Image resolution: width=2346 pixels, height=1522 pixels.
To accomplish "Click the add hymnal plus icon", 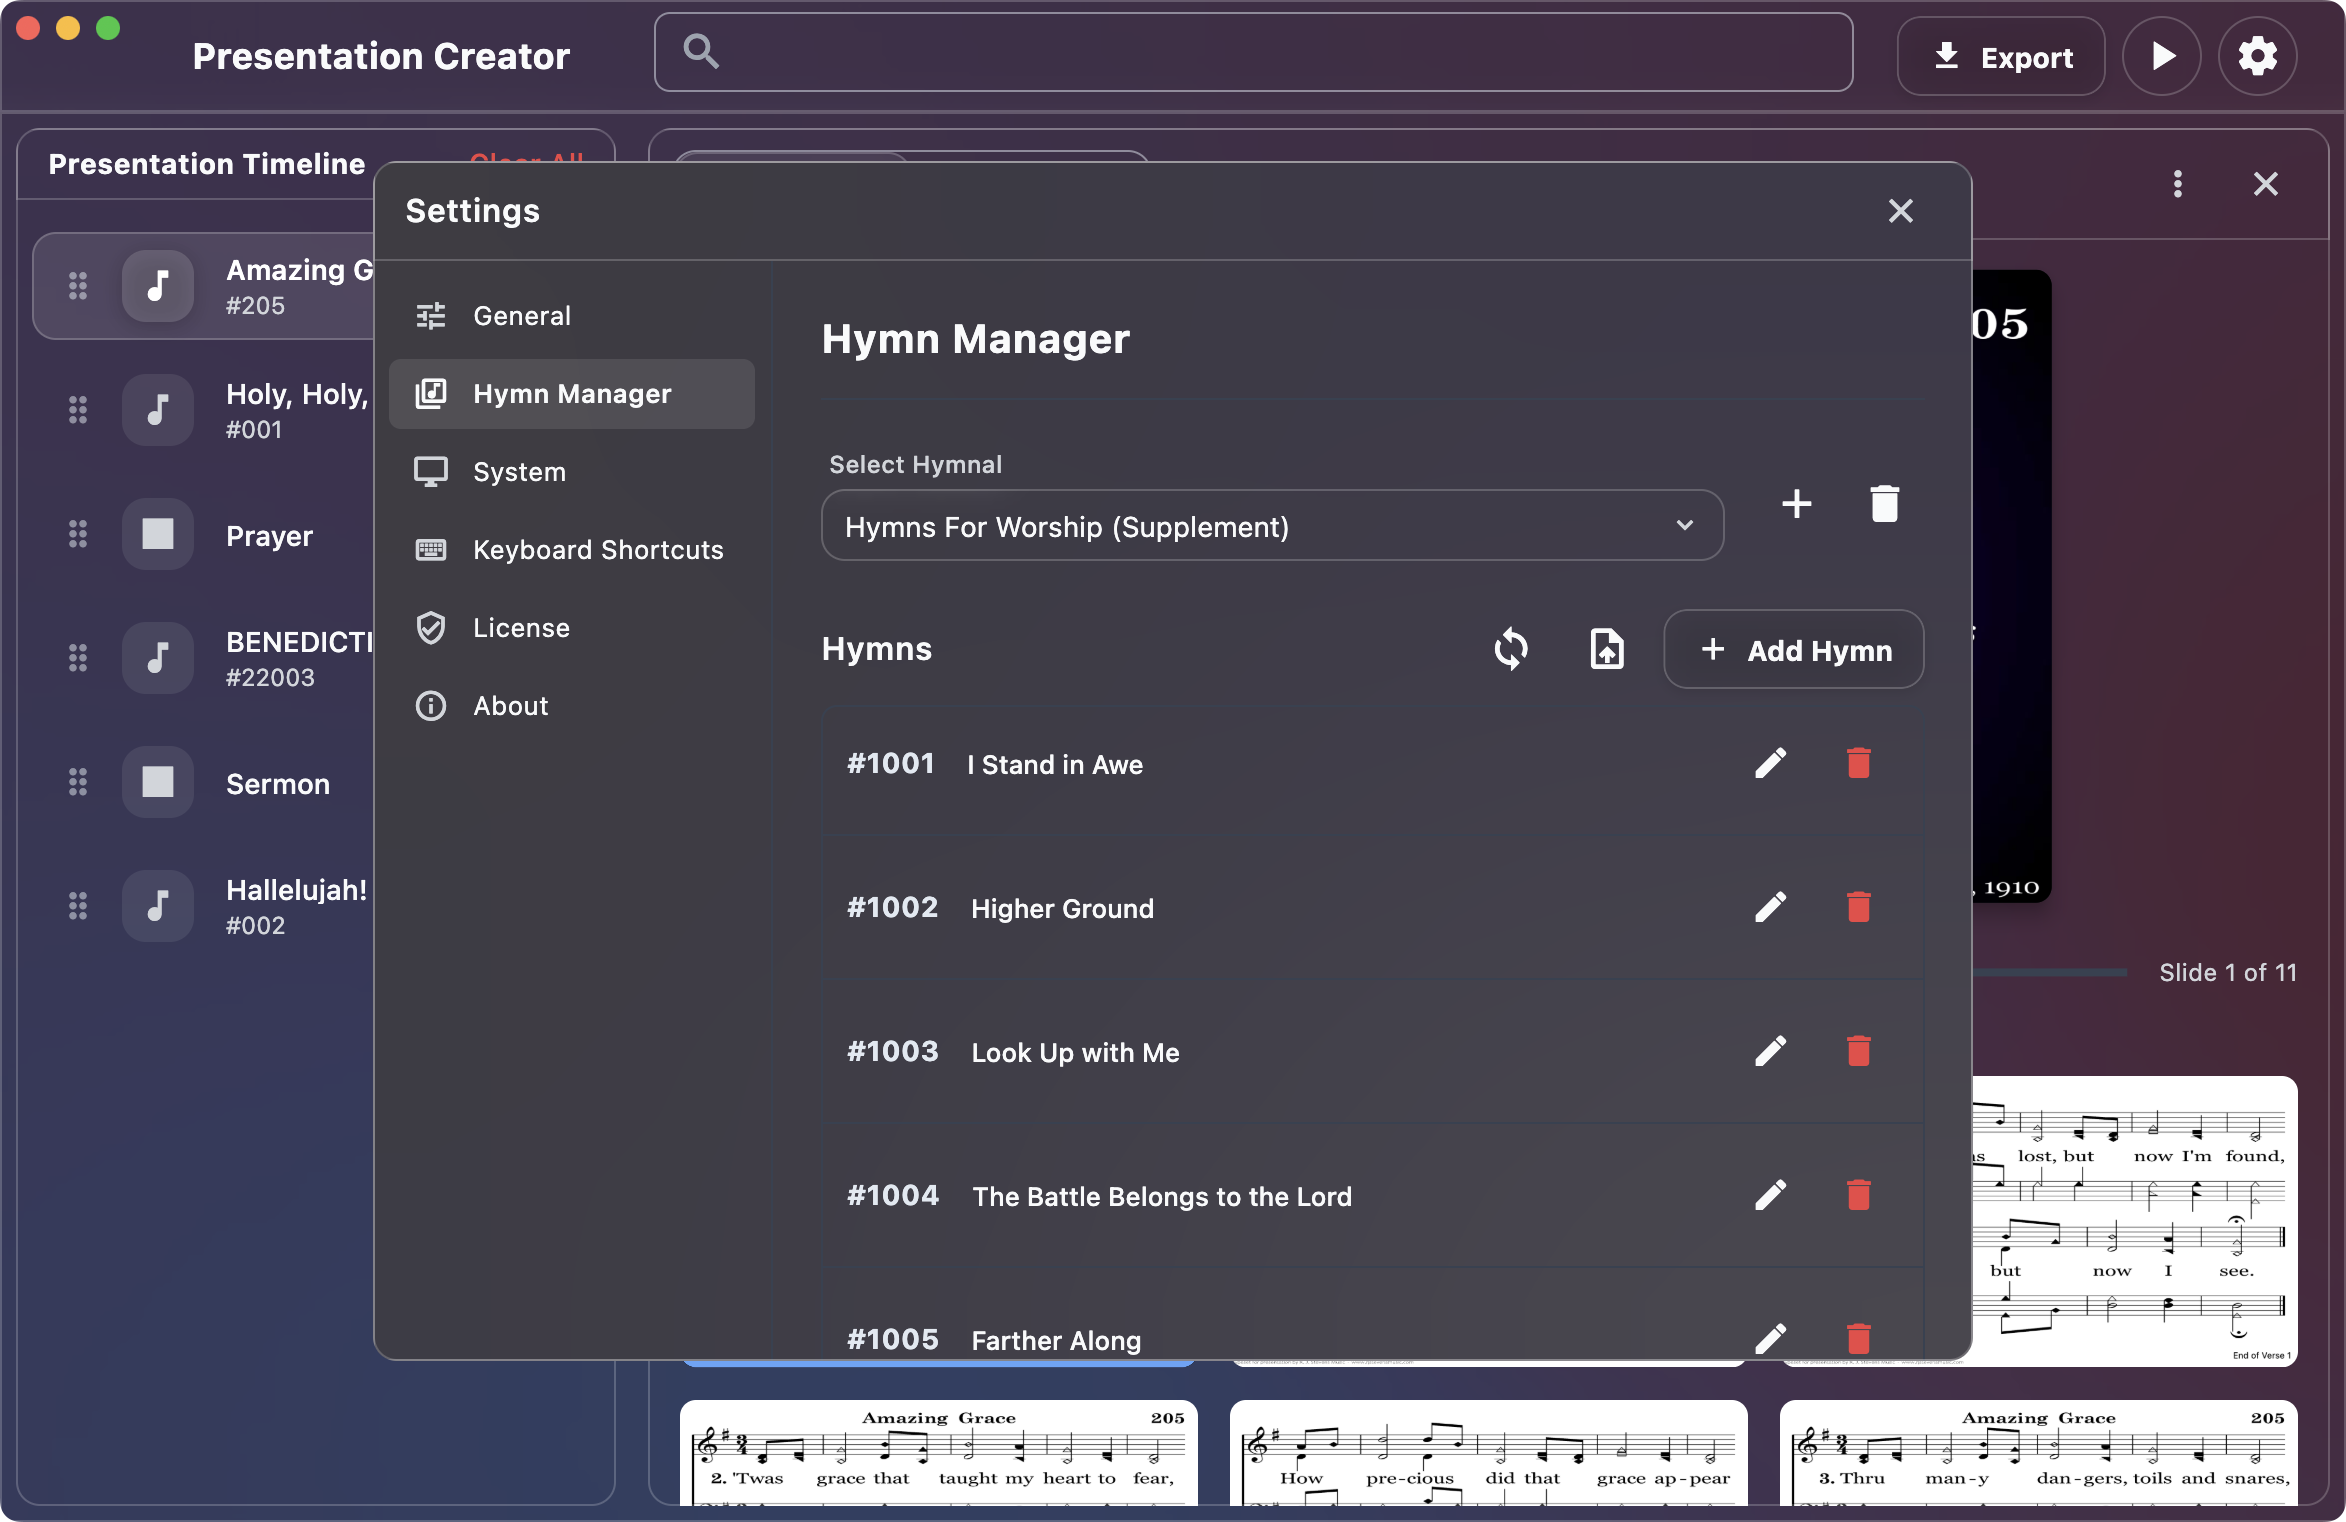I will (x=1796, y=504).
